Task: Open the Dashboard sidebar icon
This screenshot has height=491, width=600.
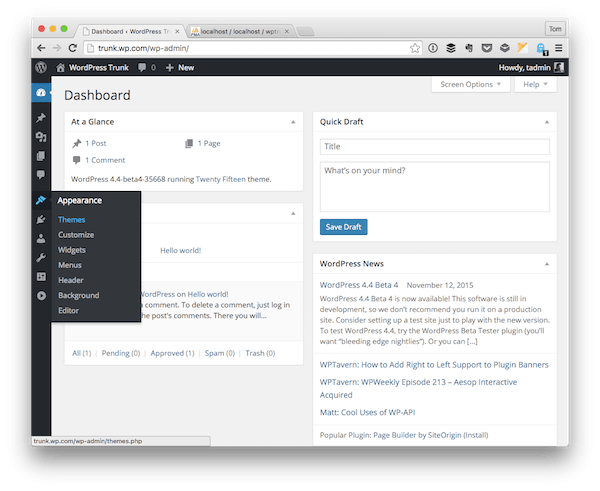Action: [41, 93]
